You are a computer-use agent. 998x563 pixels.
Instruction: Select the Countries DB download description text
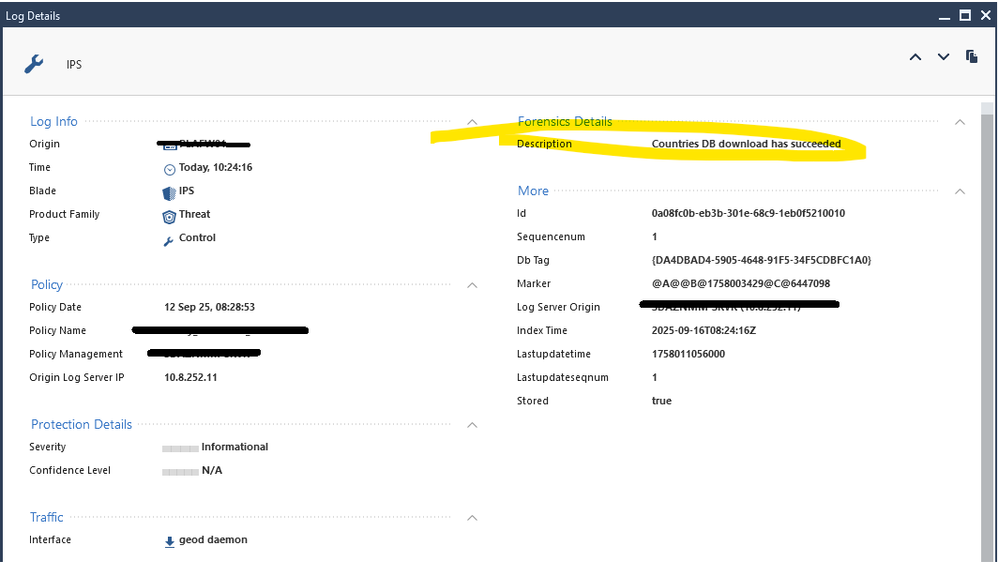click(746, 144)
